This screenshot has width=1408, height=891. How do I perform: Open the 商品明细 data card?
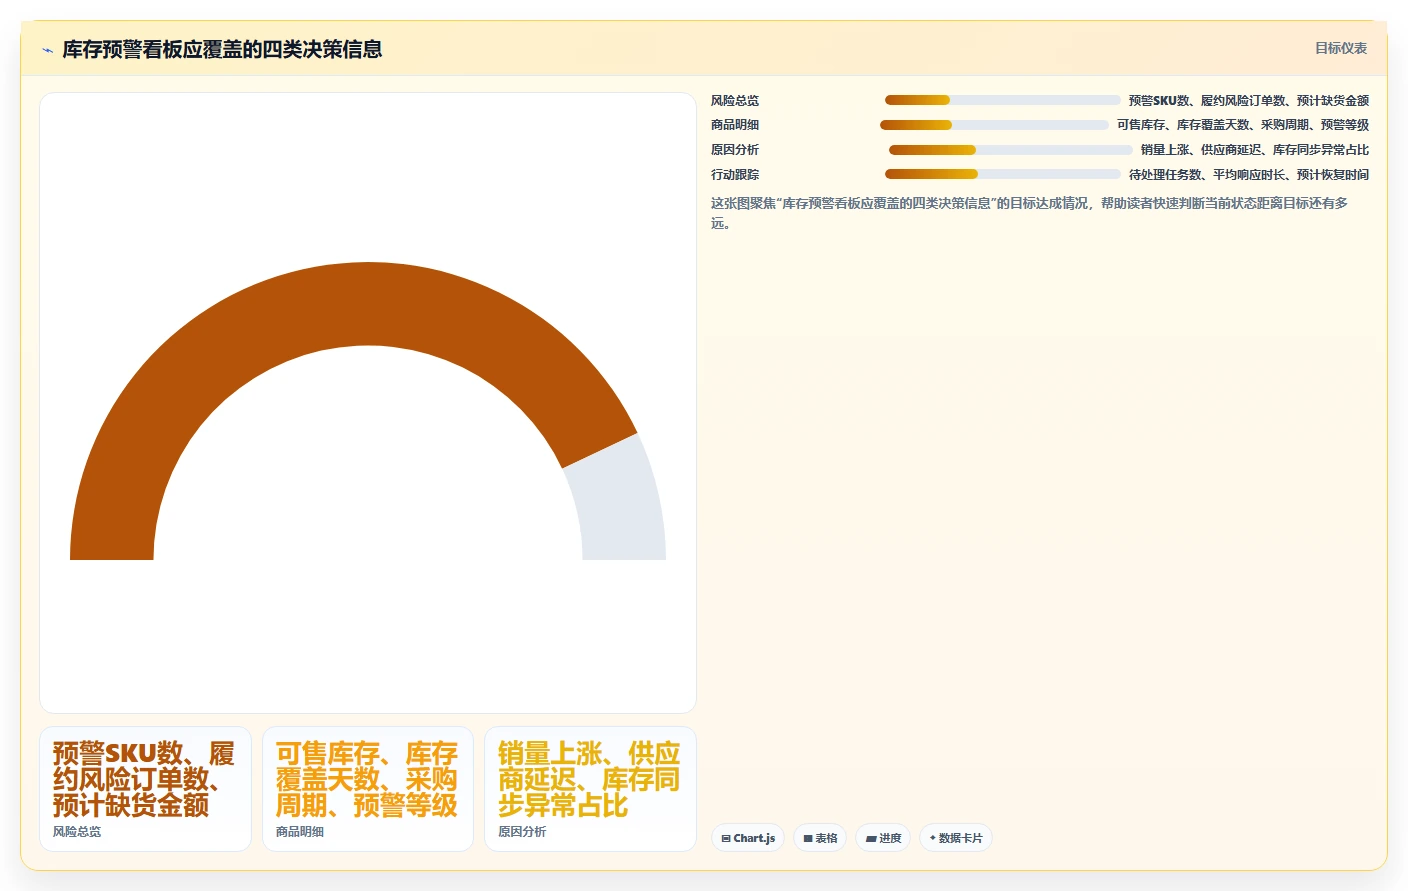pyautogui.click(x=368, y=789)
